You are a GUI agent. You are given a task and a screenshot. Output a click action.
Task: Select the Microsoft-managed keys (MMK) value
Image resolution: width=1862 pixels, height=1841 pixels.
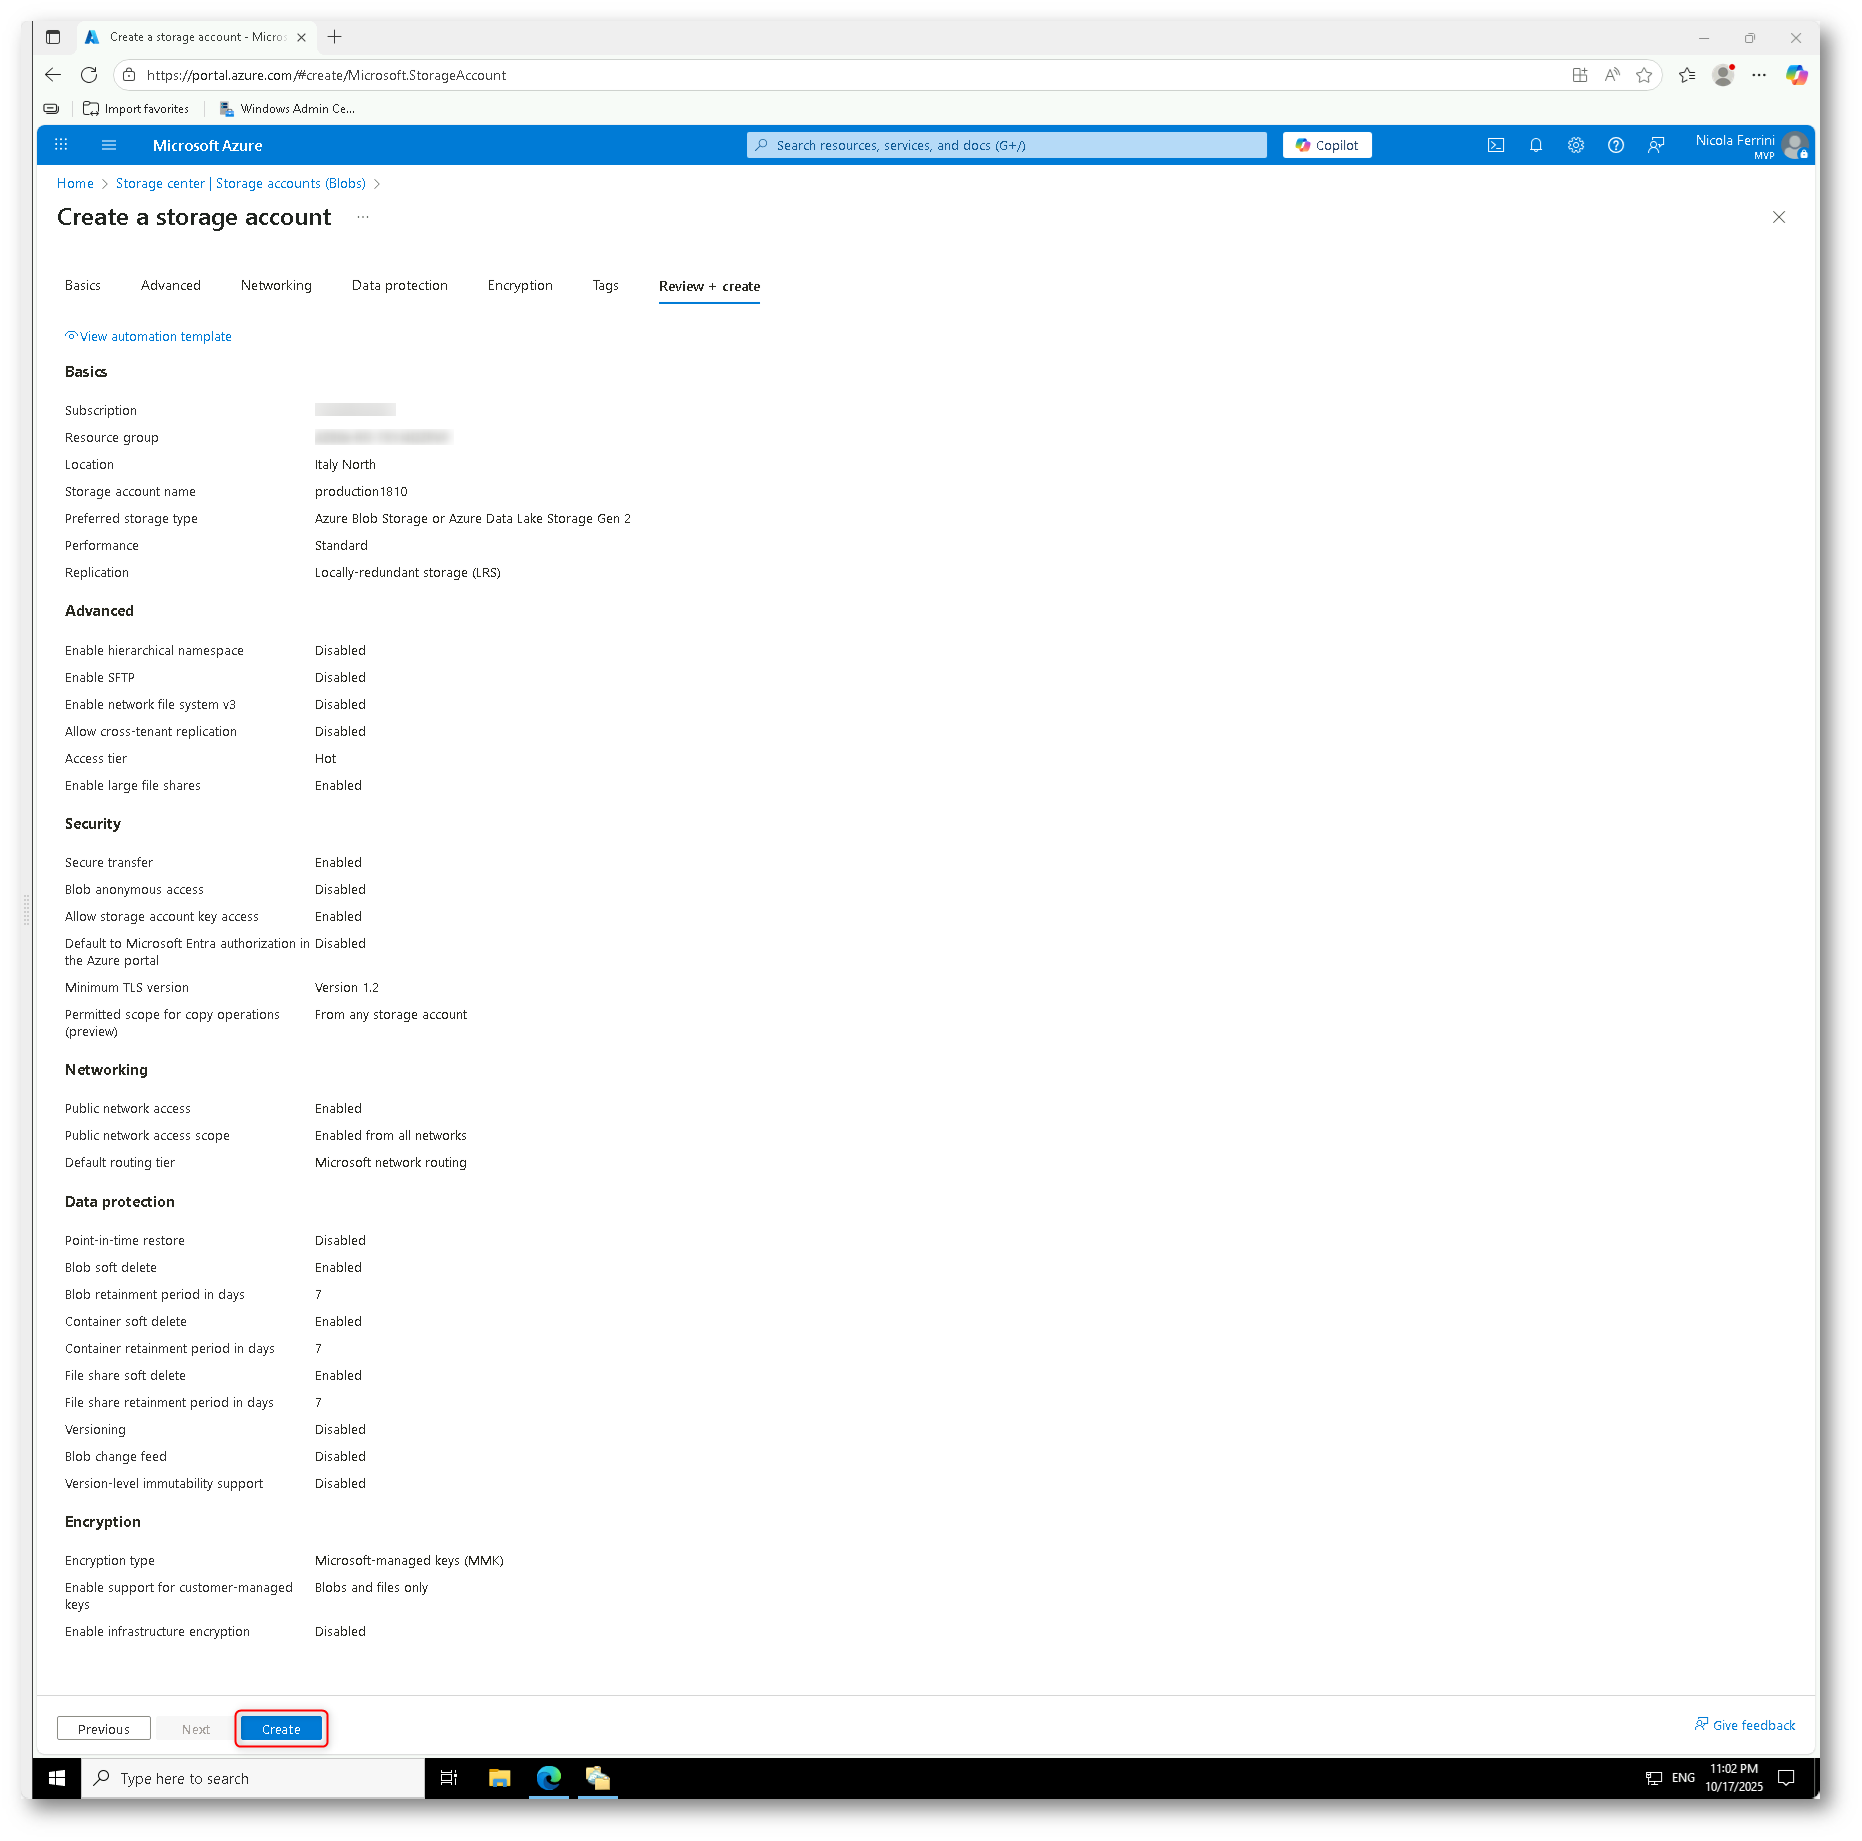pyautogui.click(x=409, y=1561)
